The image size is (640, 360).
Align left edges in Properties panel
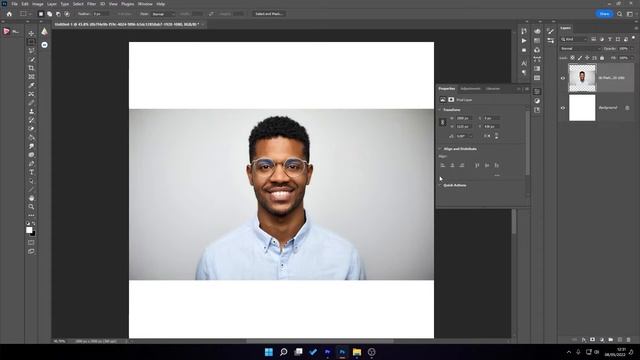(443, 165)
